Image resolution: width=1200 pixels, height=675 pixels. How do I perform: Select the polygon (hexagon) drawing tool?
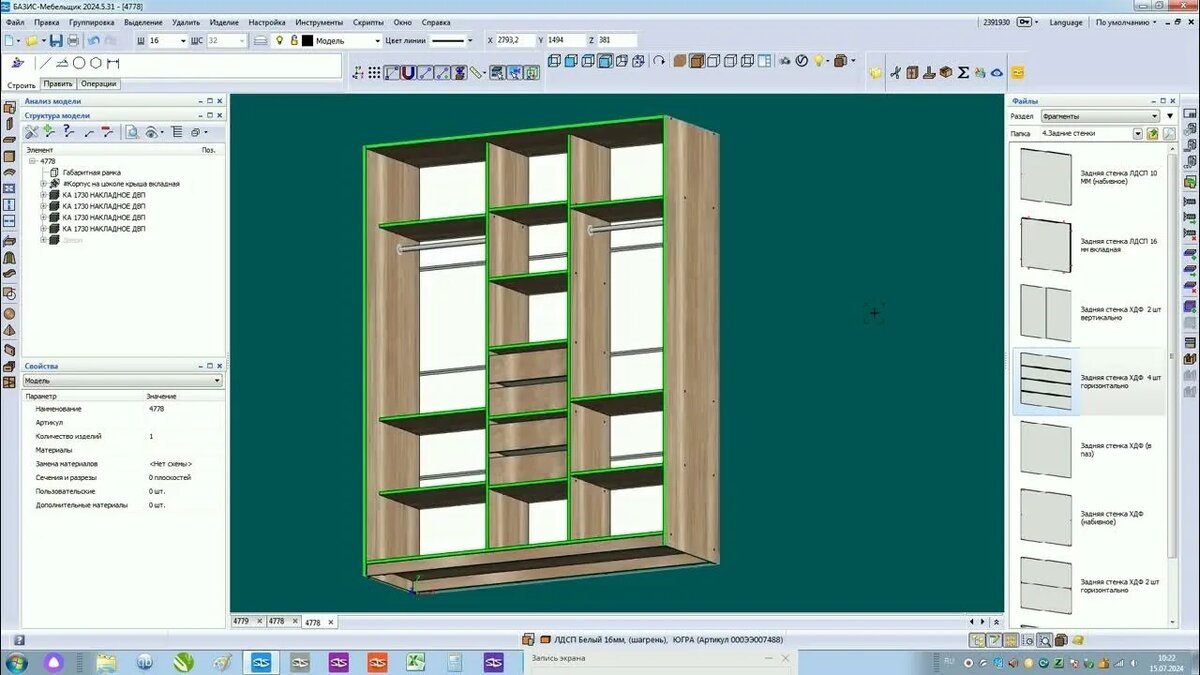(x=96, y=63)
